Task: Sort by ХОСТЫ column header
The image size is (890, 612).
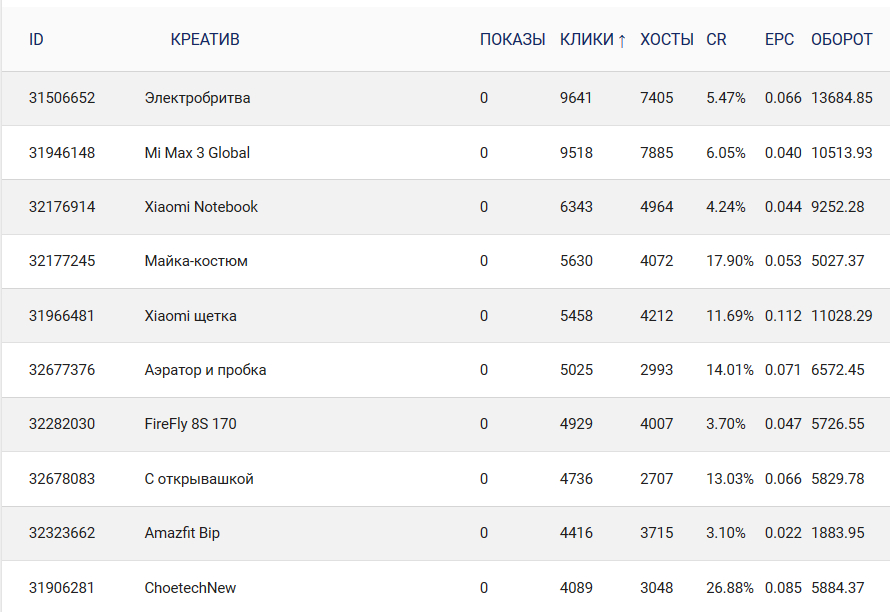Action: pyautogui.click(x=666, y=40)
